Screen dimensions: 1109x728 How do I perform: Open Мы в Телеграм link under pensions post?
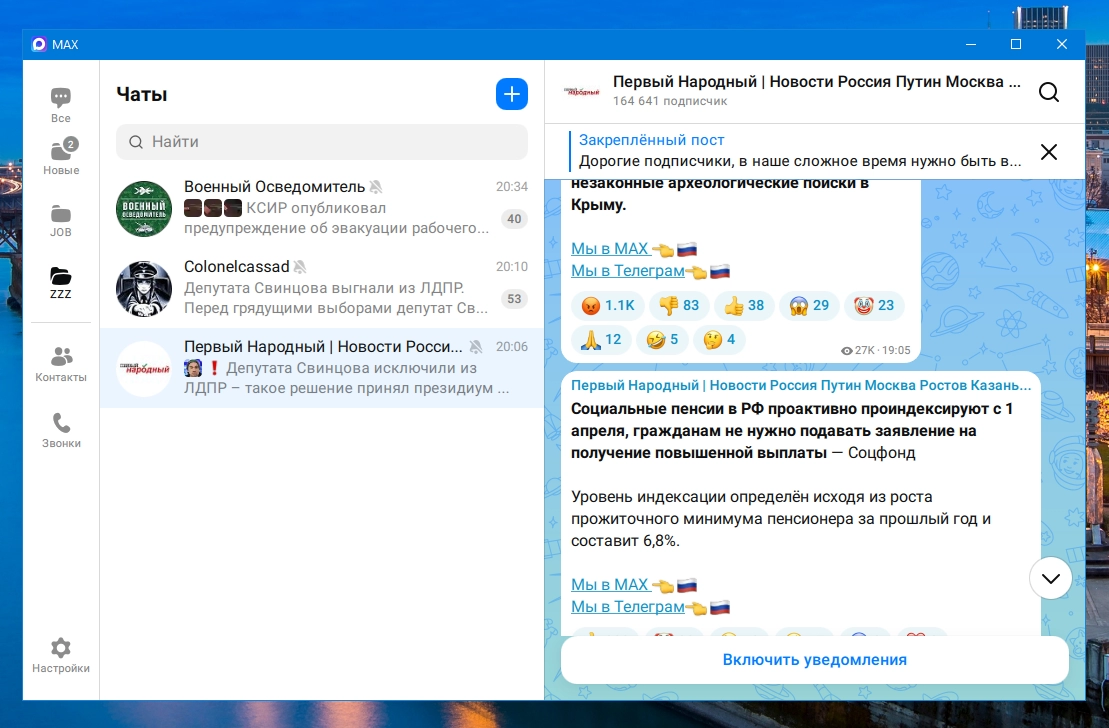point(628,606)
